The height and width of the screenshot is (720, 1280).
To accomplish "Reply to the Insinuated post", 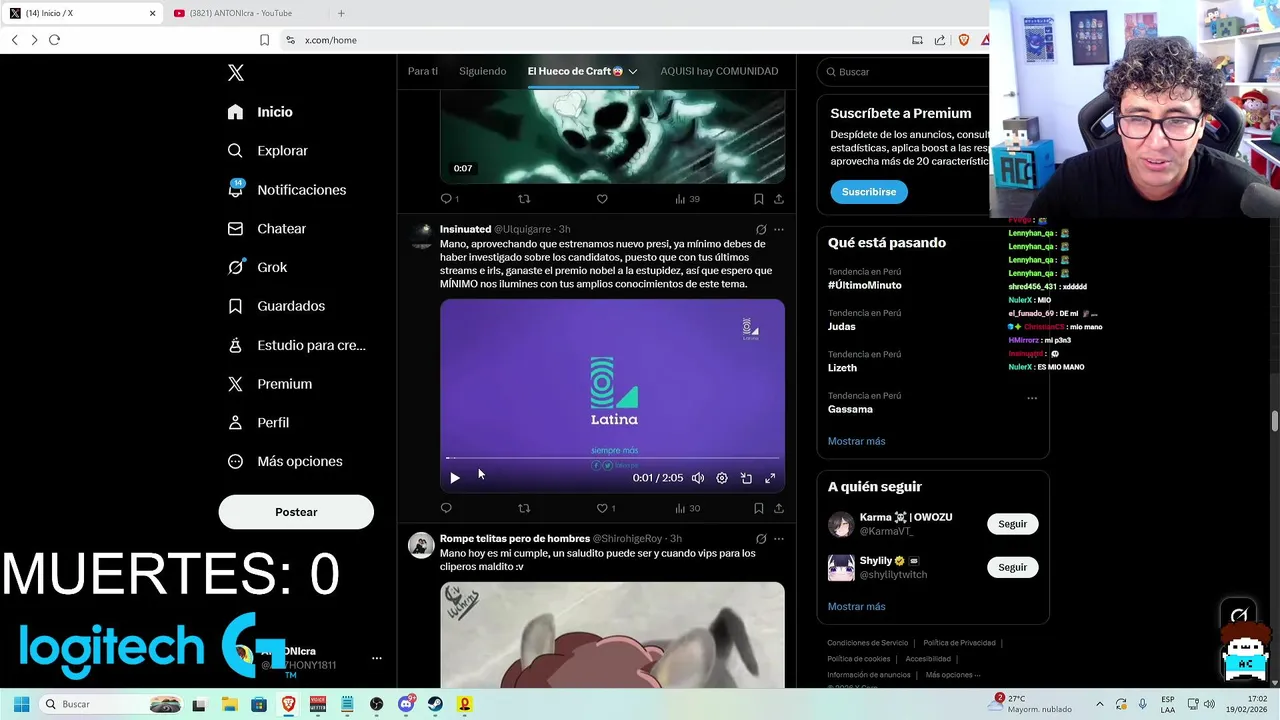I will click(x=446, y=508).
